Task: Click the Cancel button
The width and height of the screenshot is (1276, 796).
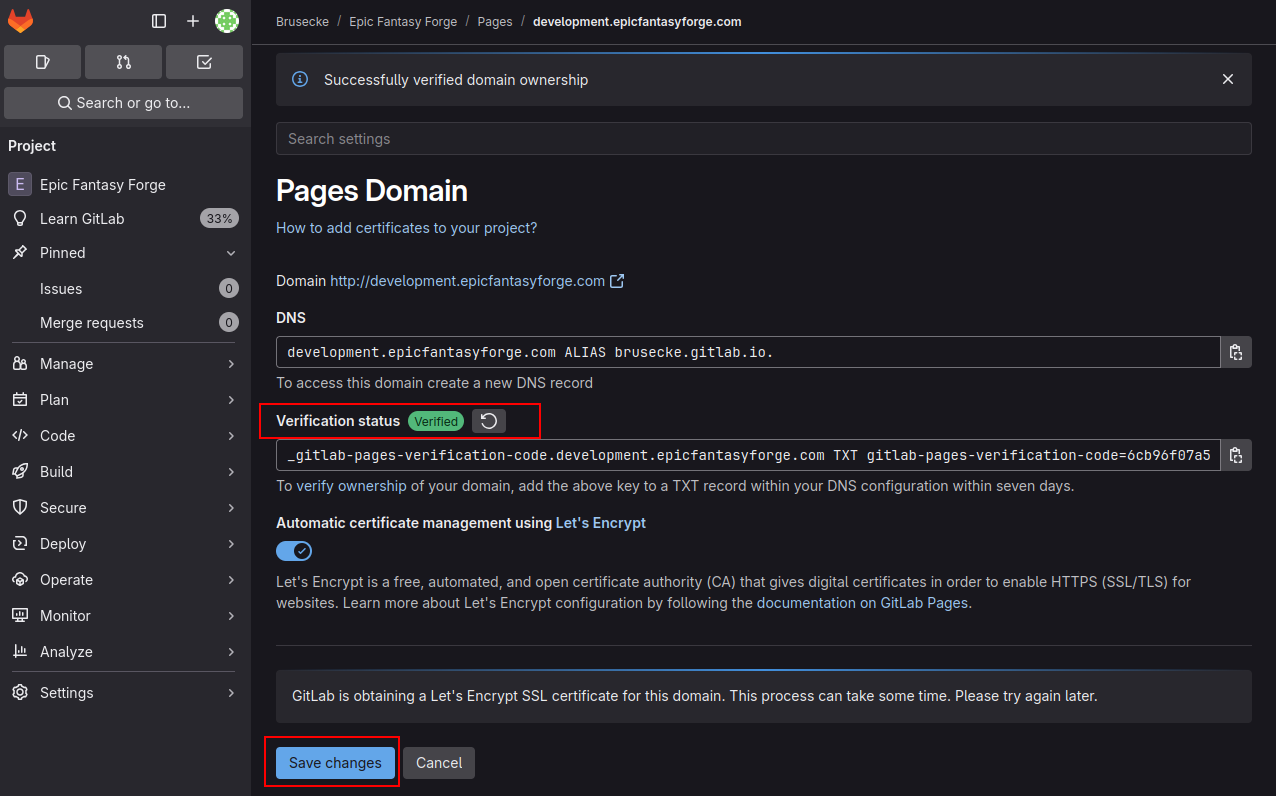Action: tap(439, 763)
